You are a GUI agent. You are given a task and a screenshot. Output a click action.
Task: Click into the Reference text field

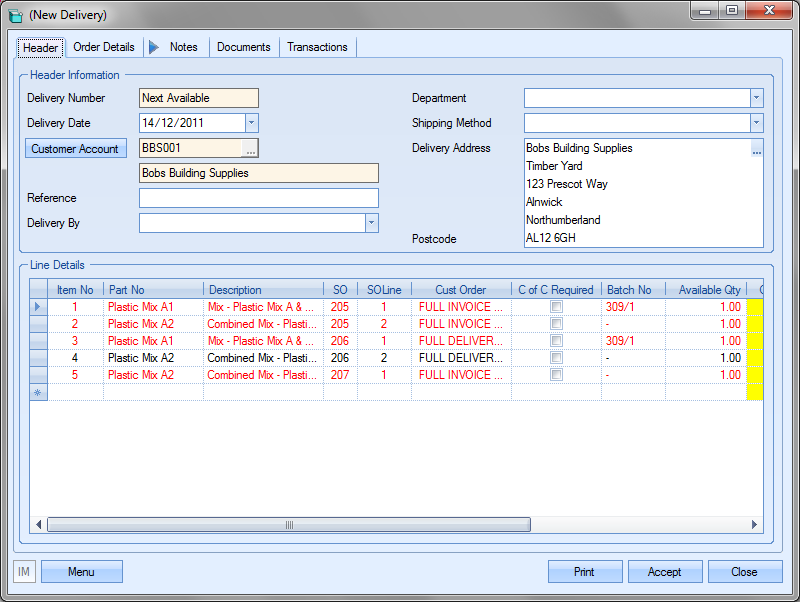tap(258, 198)
